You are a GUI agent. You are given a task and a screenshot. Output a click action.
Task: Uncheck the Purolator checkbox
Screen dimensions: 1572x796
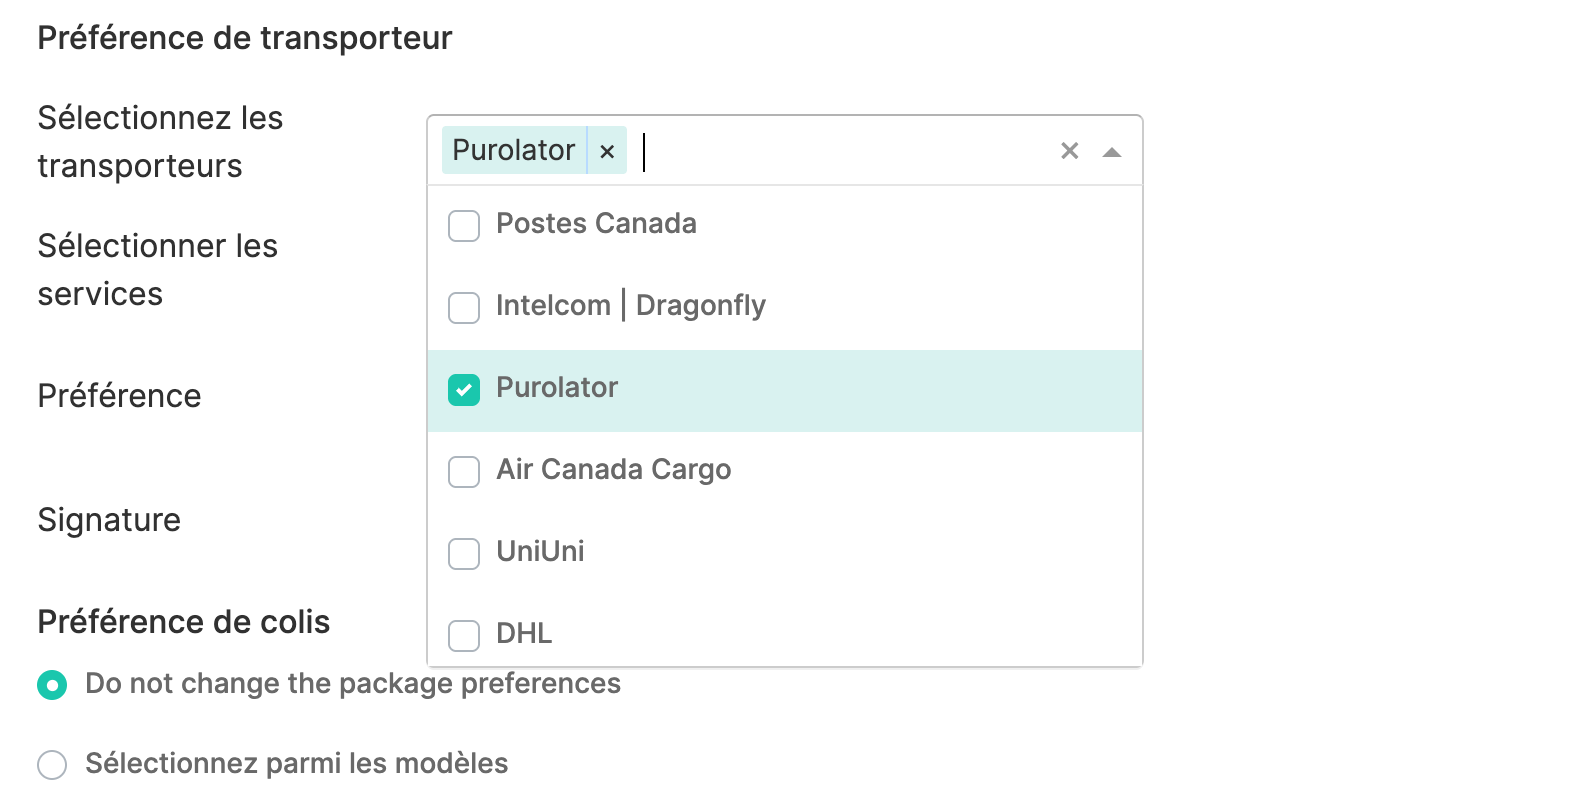pyautogui.click(x=464, y=389)
